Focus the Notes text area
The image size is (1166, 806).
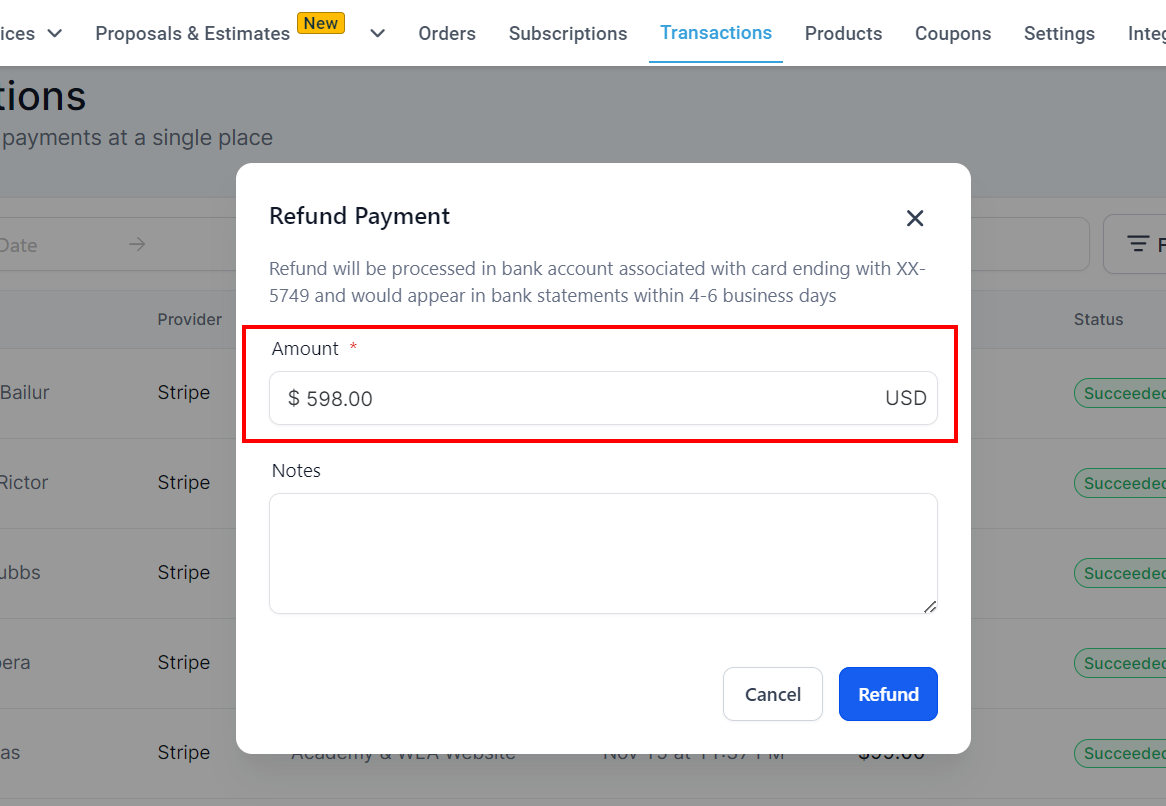tap(603, 553)
